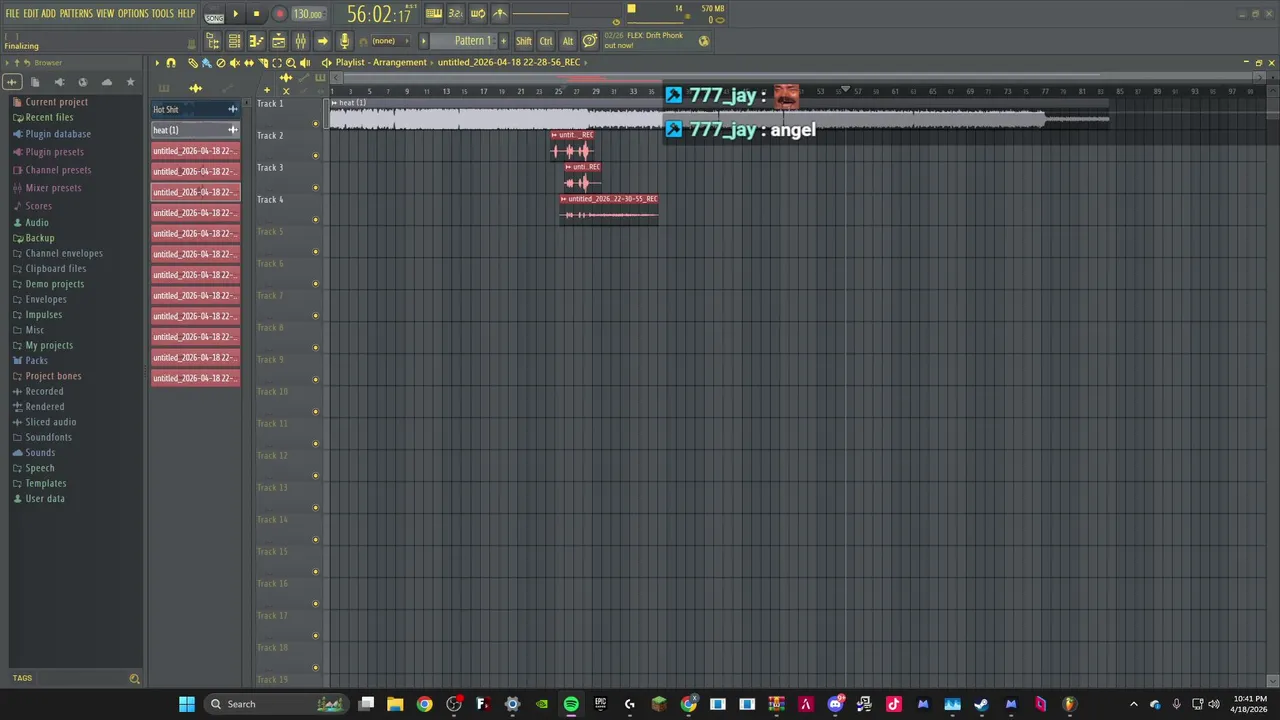Toggle countdown before recording button
The image size is (1280, 720).
click(456, 14)
